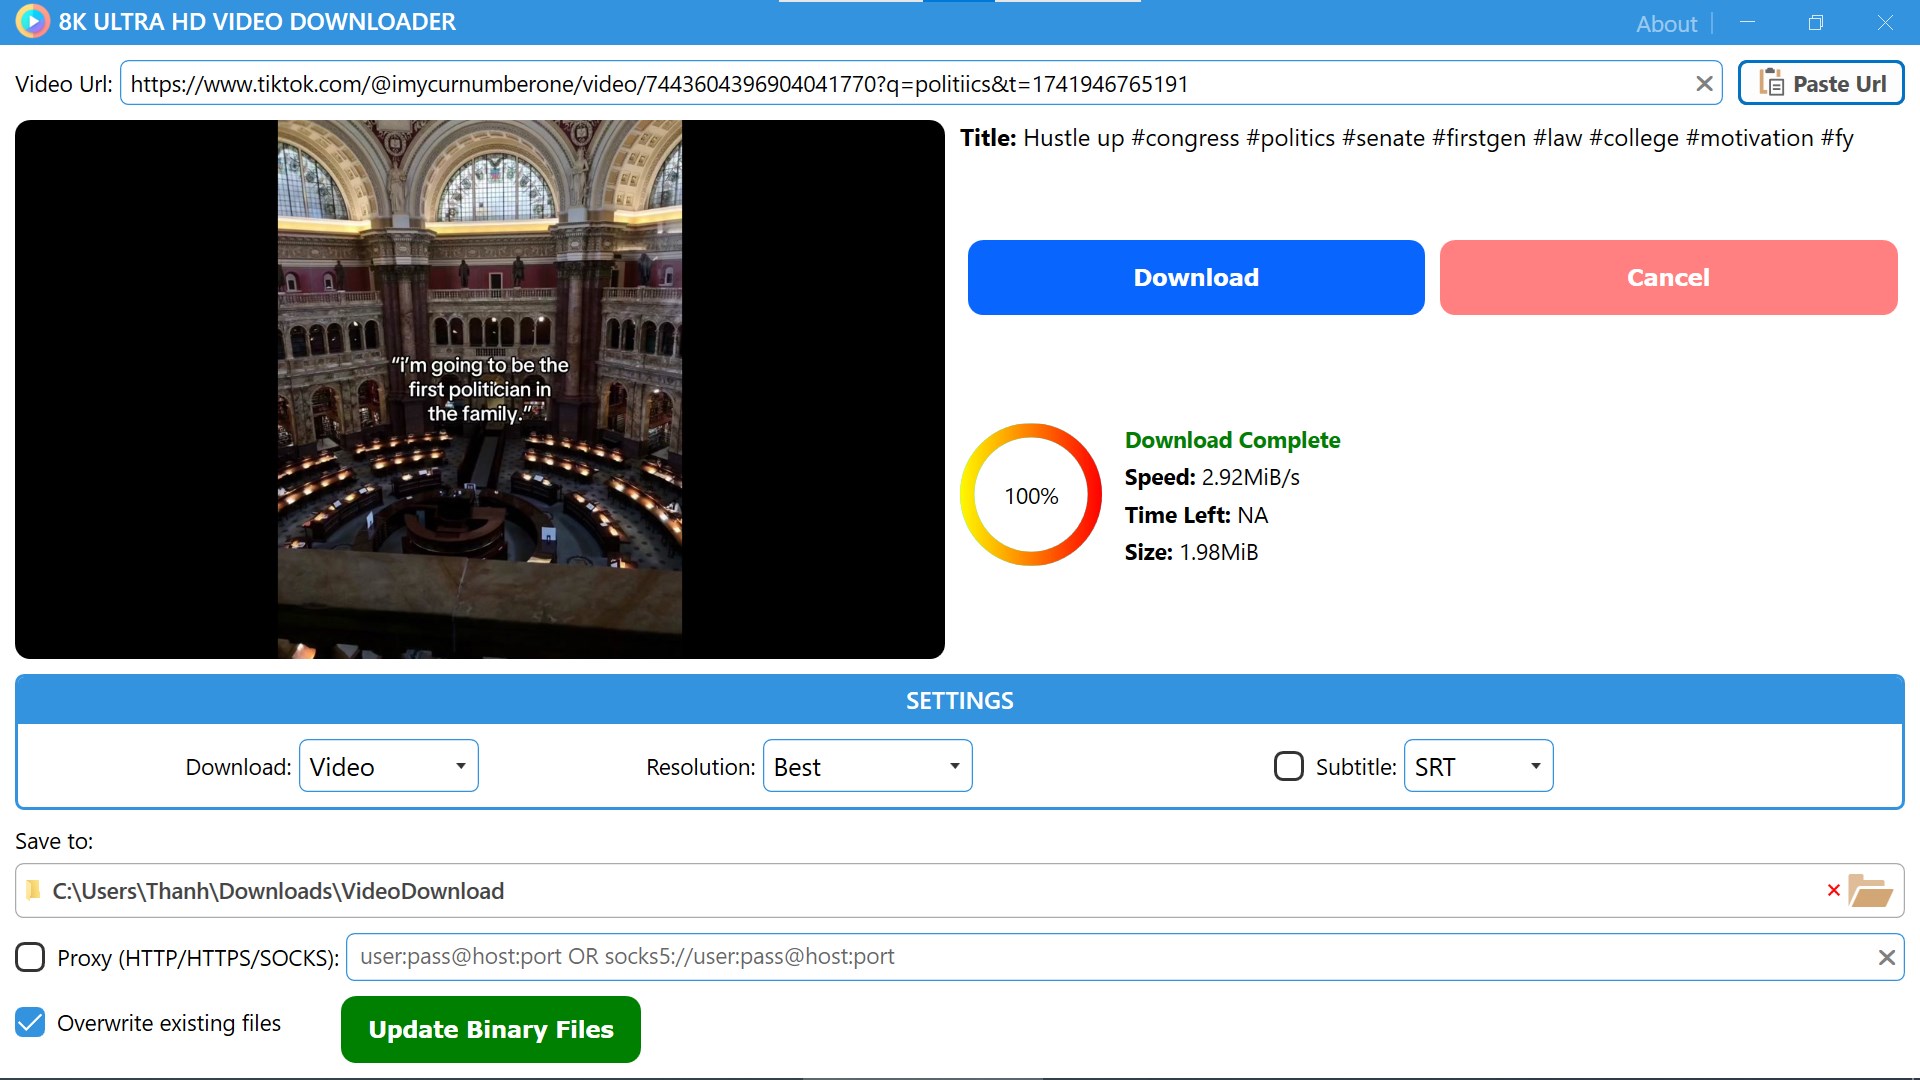The height and width of the screenshot is (1080, 1920).
Task: Click the SETTINGS panel header
Action: (959, 700)
